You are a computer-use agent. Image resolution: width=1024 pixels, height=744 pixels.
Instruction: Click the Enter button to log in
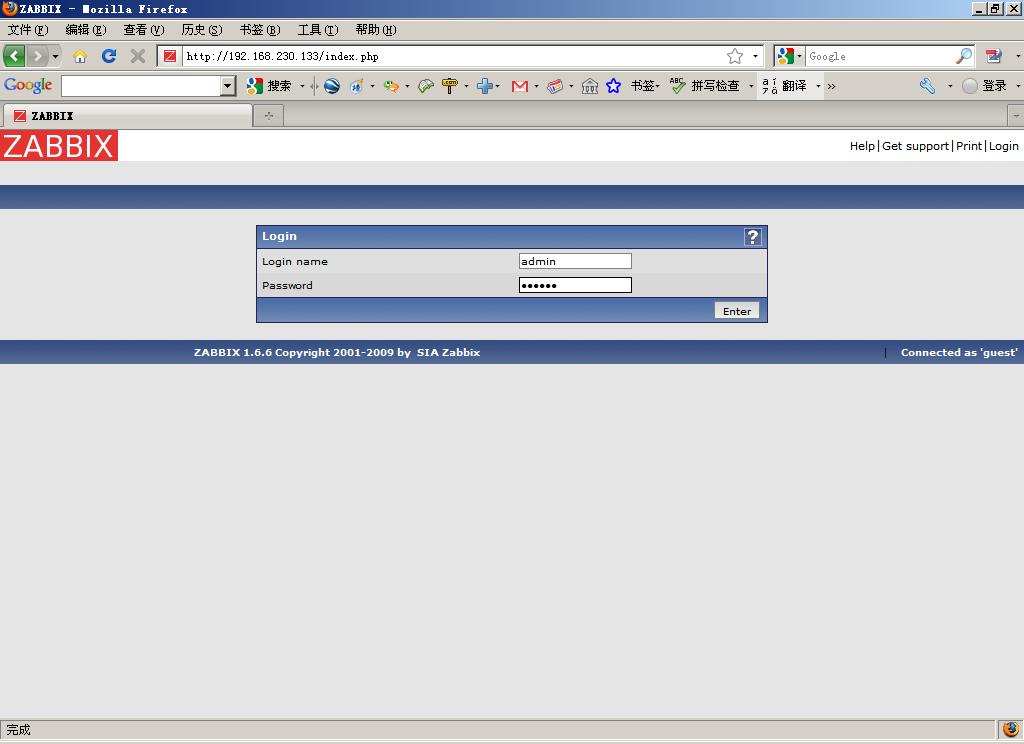coord(737,311)
